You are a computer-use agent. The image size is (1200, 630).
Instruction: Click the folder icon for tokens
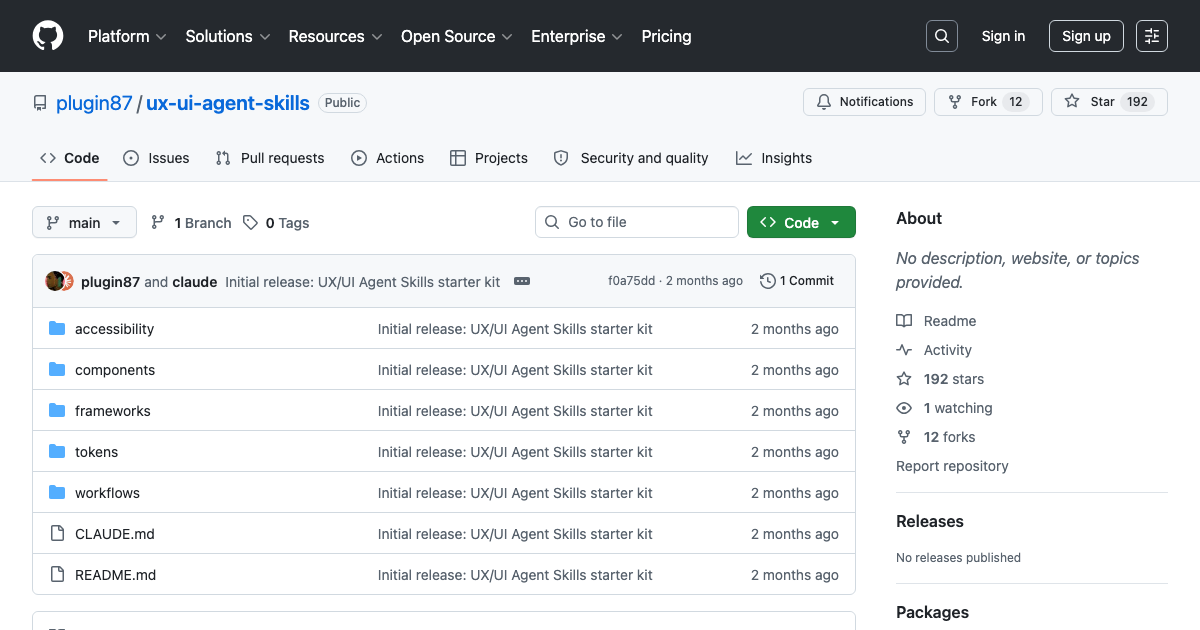57,452
